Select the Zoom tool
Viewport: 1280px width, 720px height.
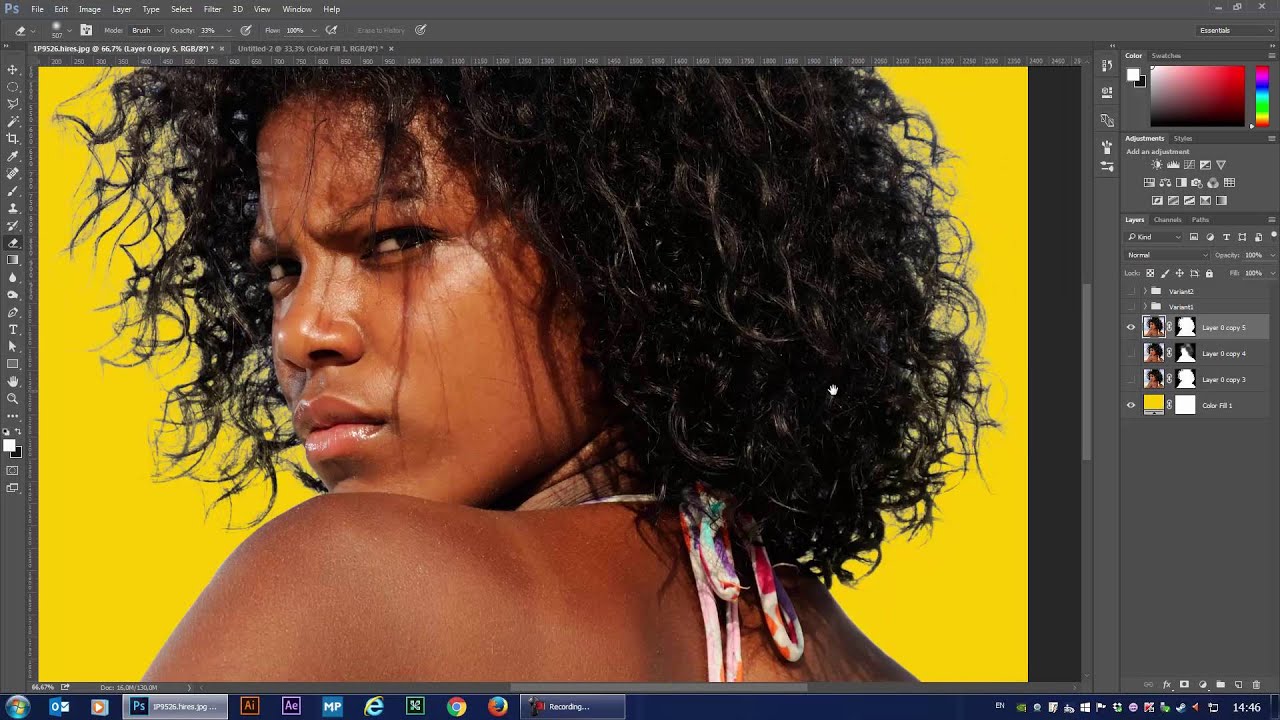[13, 399]
